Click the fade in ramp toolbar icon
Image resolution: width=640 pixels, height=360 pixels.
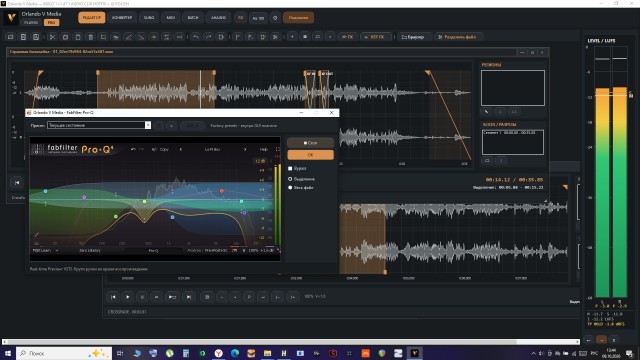tap(129, 37)
